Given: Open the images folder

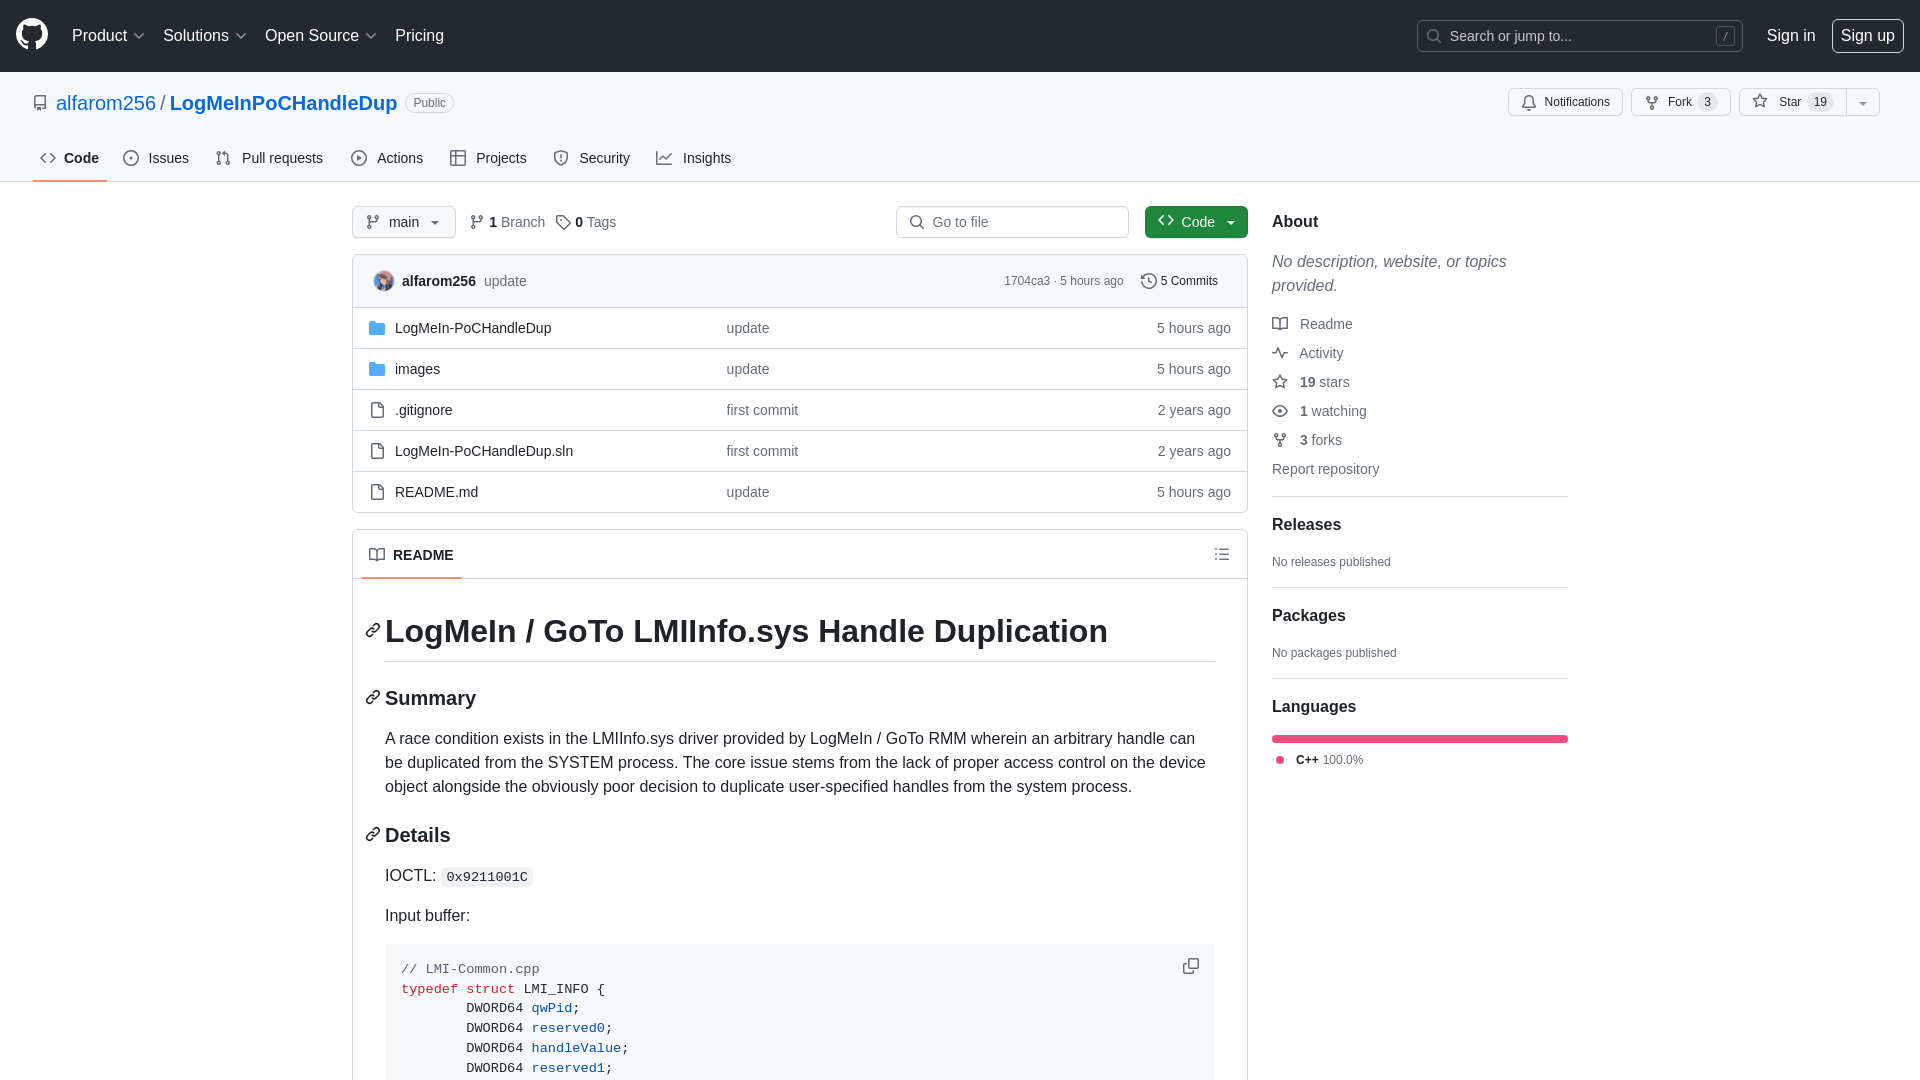Looking at the screenshot, I should point(417,369).
